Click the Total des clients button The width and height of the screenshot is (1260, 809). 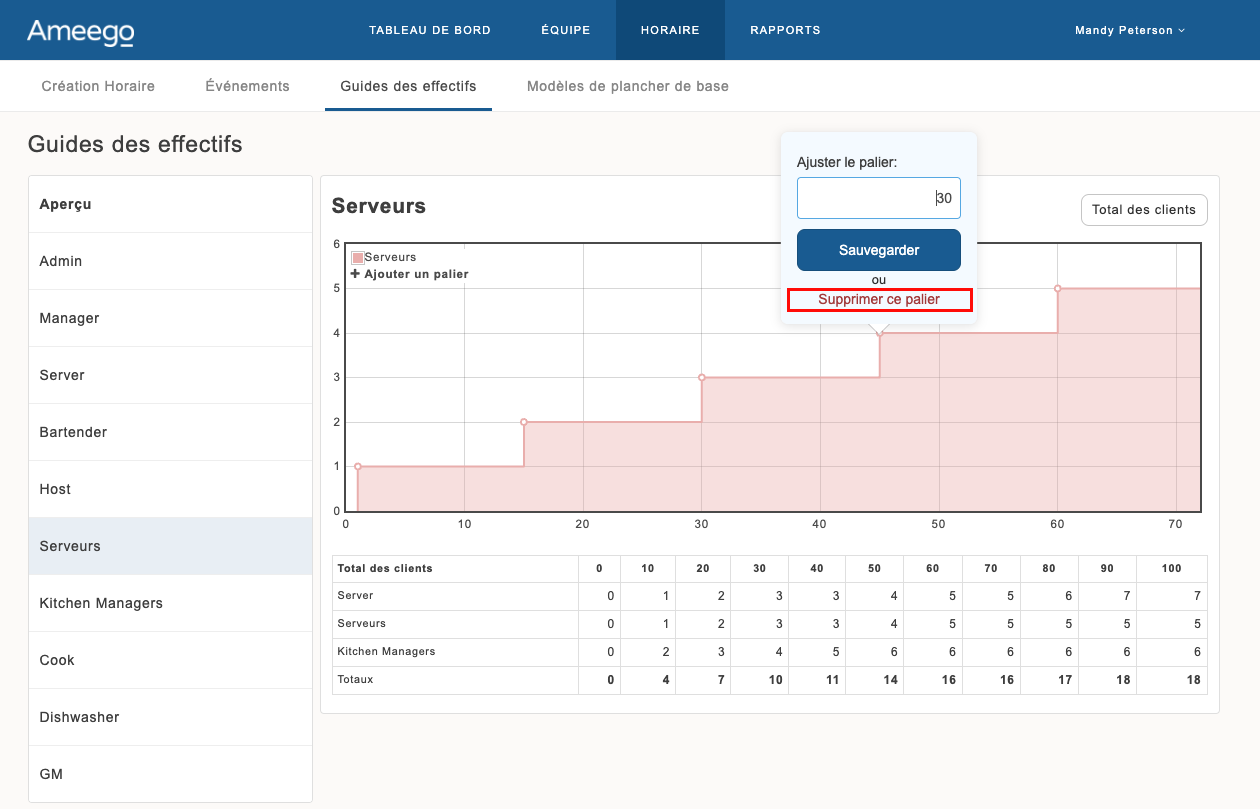pyautogui.click(x=1143, y=210)
